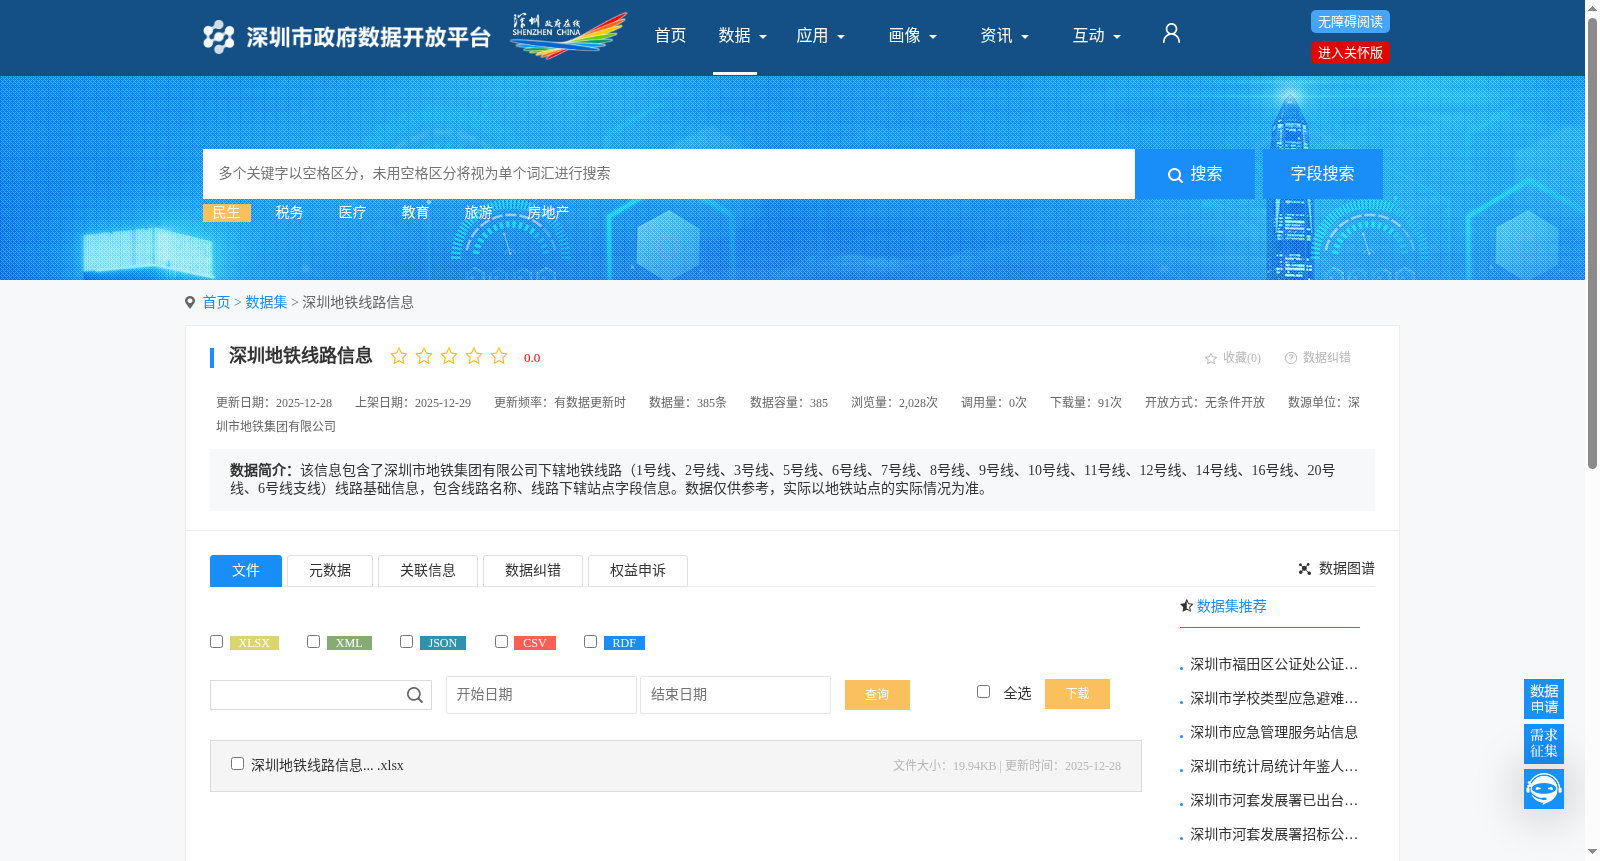Click the orange 查询 button
The height and width of the screenshot is (861, 1600).
pos(877,695)
